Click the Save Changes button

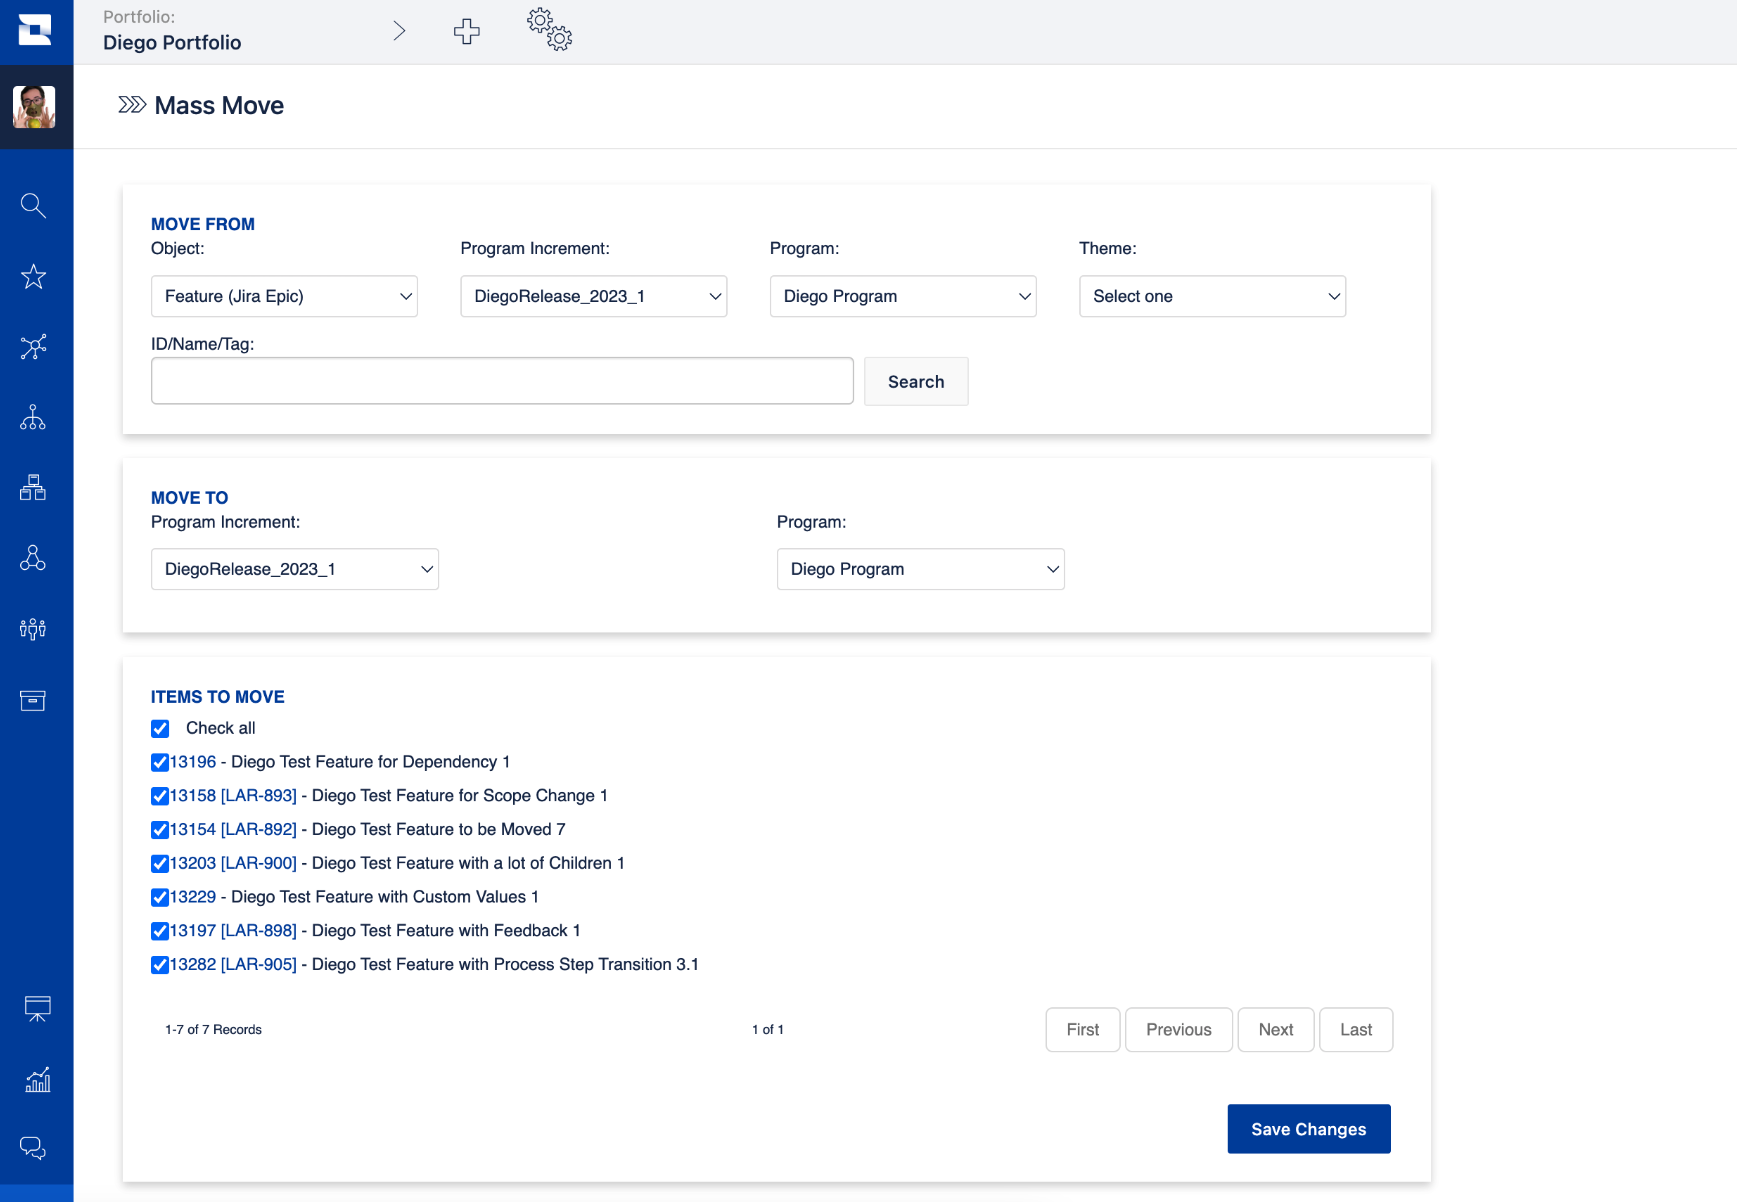coord(1309,1129)
